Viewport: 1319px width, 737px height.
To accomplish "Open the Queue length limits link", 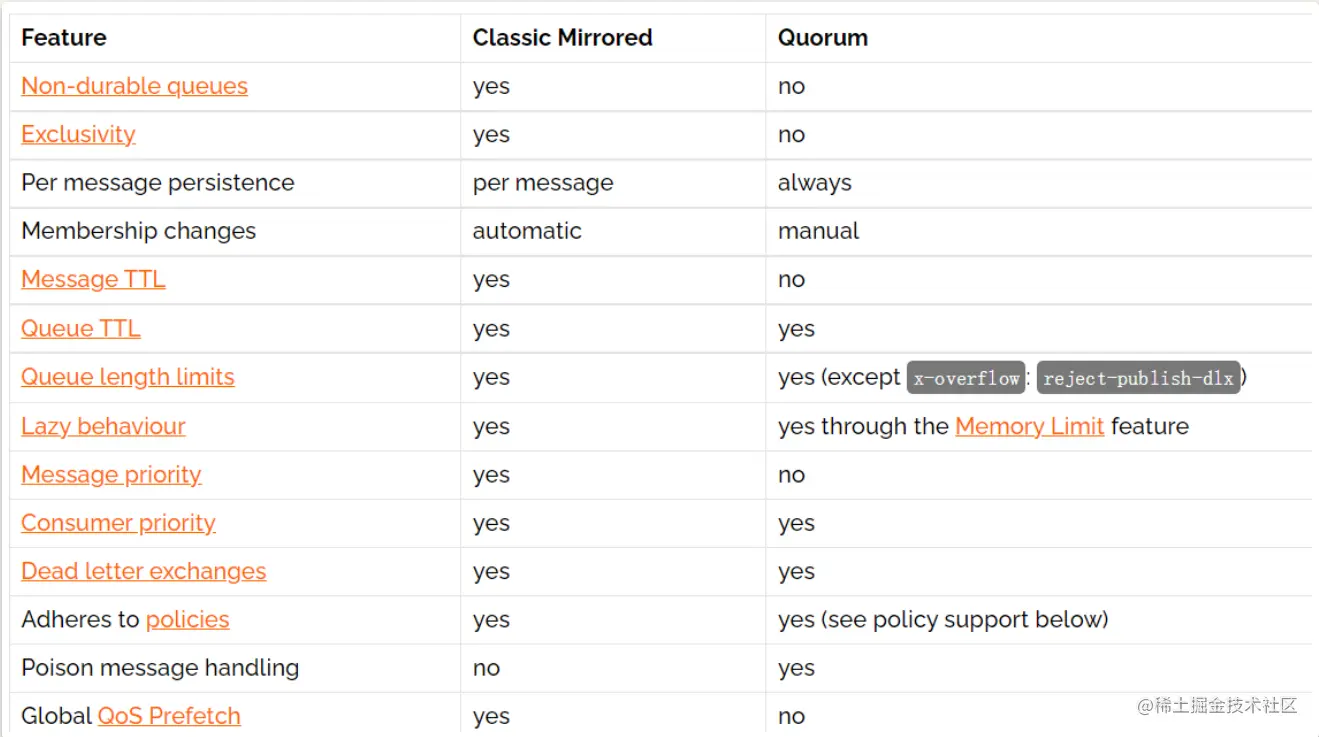I will click(x=128, y=377).
